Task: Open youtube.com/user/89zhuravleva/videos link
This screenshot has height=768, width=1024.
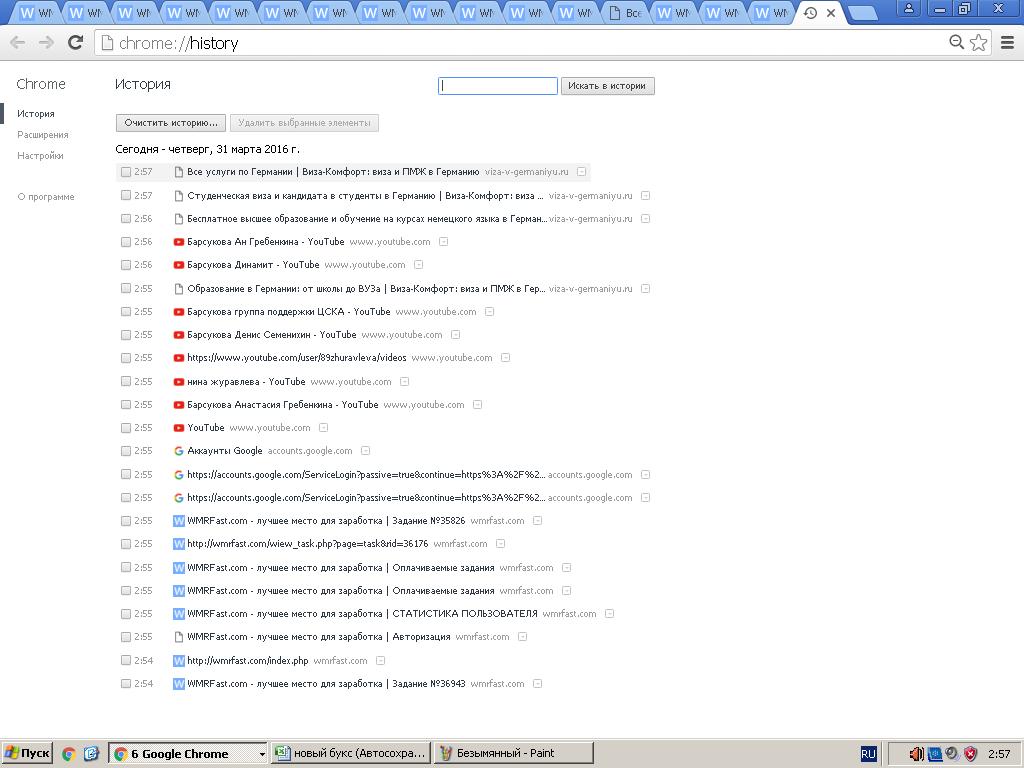Action: click(x=296, y=358)
